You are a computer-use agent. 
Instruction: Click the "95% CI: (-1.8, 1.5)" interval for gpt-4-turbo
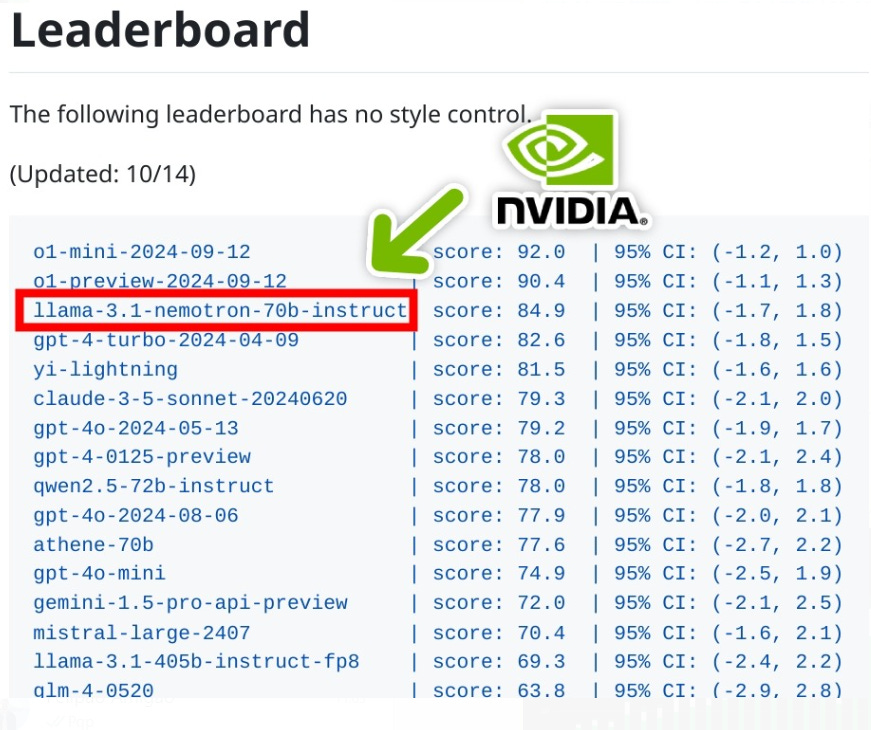pyautogui.click(x=728, y=339)
